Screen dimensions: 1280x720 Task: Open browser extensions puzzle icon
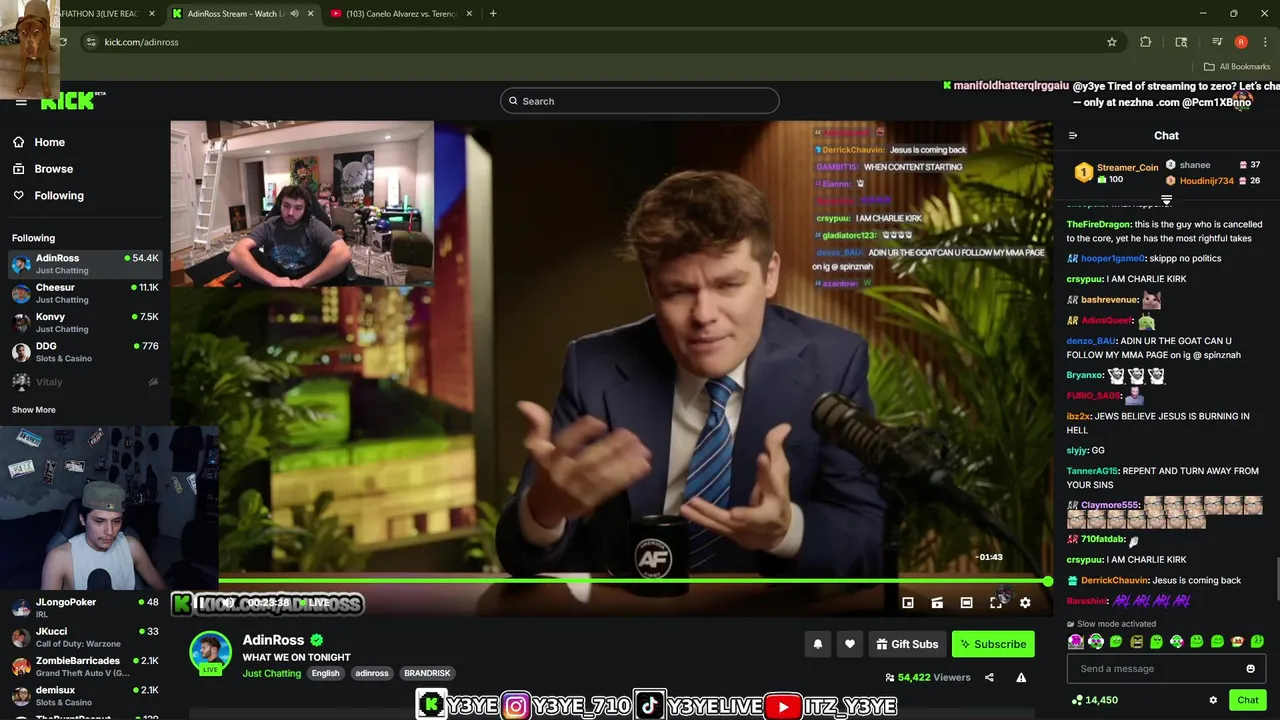point(1146,42)
